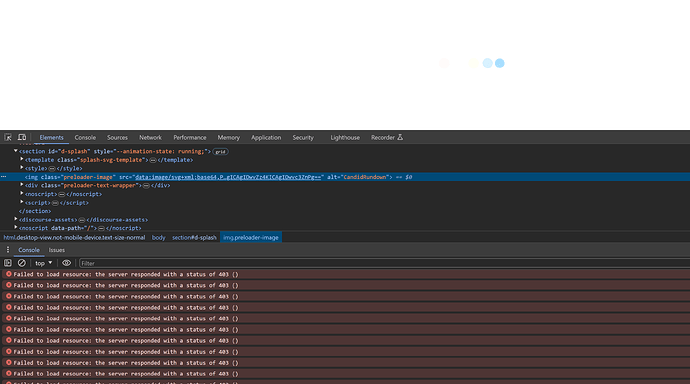Expand the noscript data-path node
This screenshot has height=384, width=690.
click(16, 227)
